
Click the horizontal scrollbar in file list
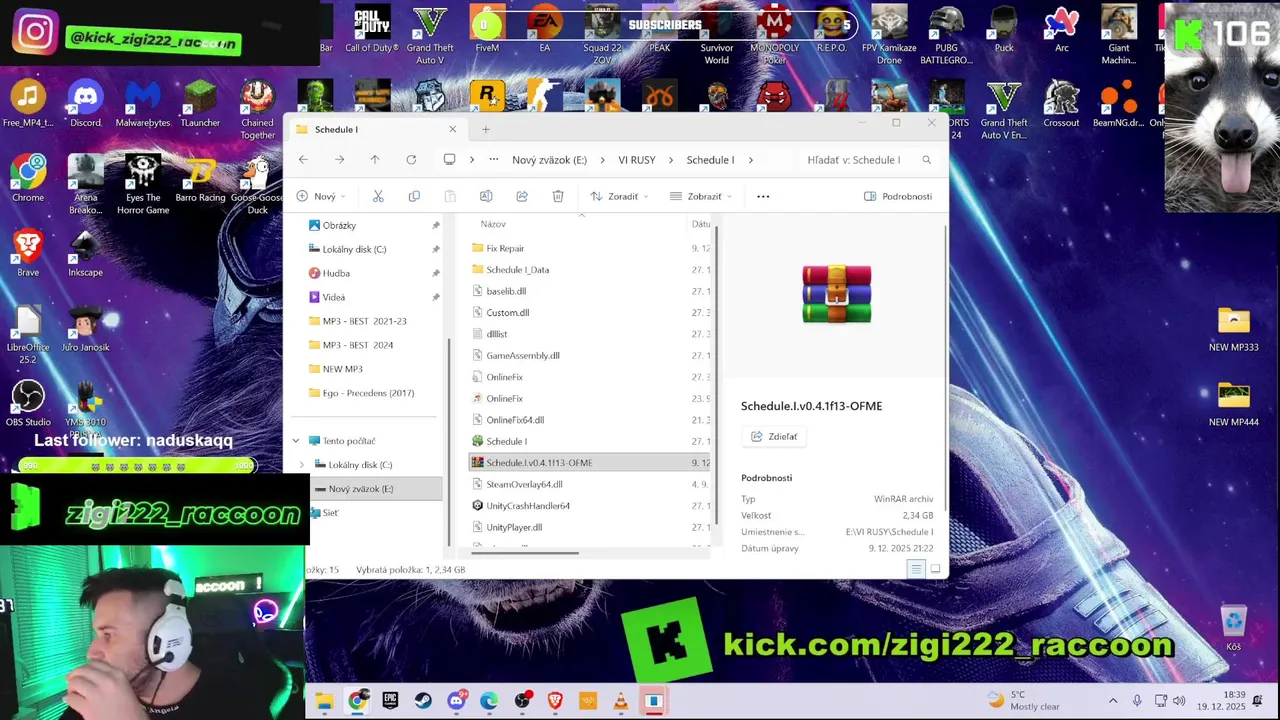coord(525,552)
